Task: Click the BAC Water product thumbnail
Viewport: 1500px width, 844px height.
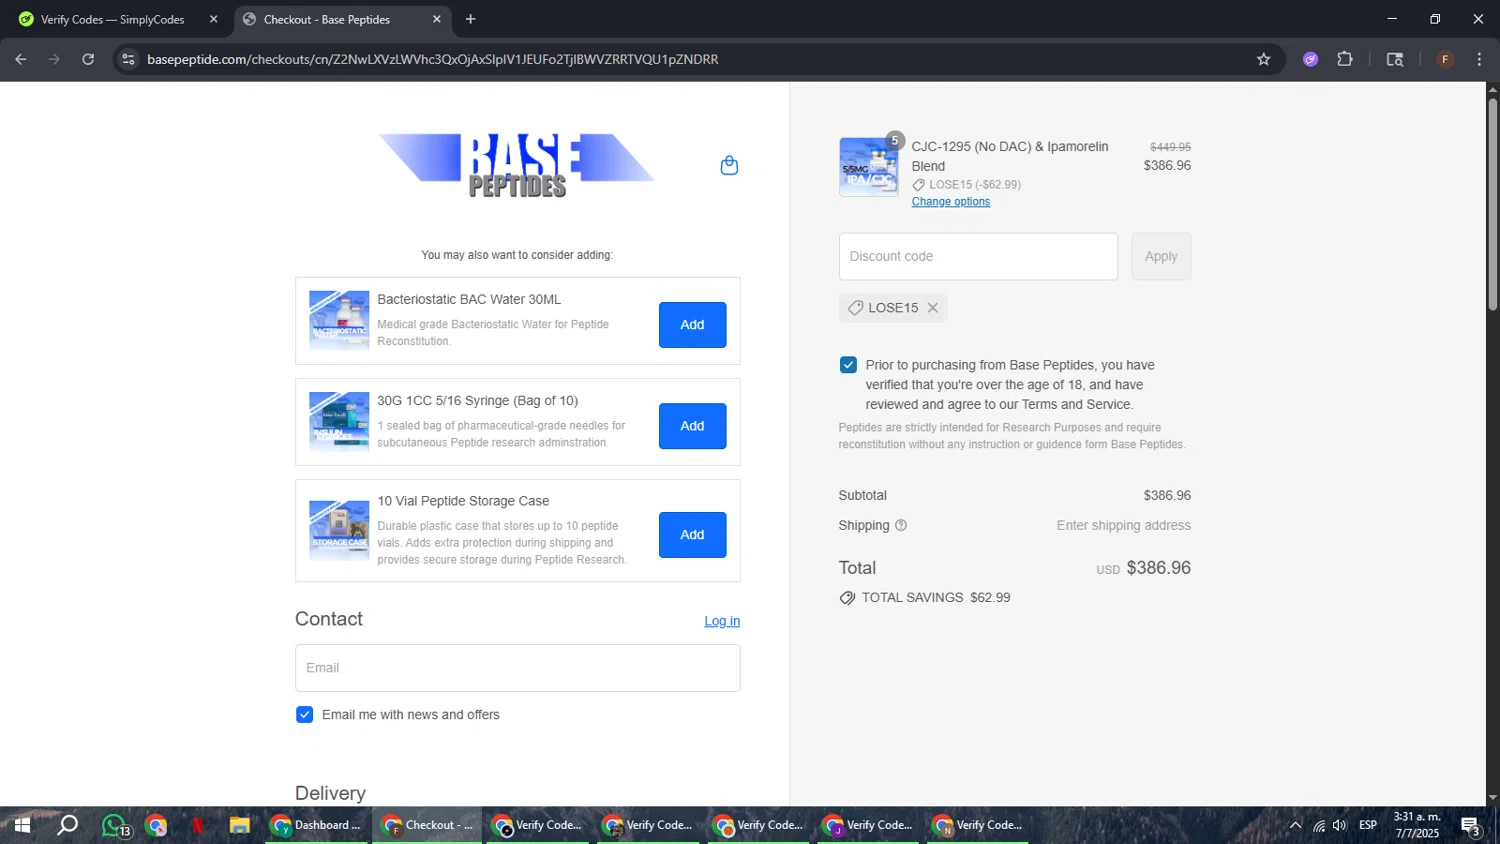Action: (339, 320)
